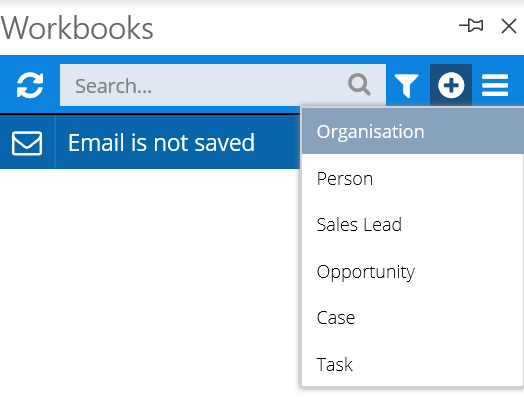This screenshot has height=397, width=524.
Task: Click the plus add-record icon
Action: [x=451, y=85]
